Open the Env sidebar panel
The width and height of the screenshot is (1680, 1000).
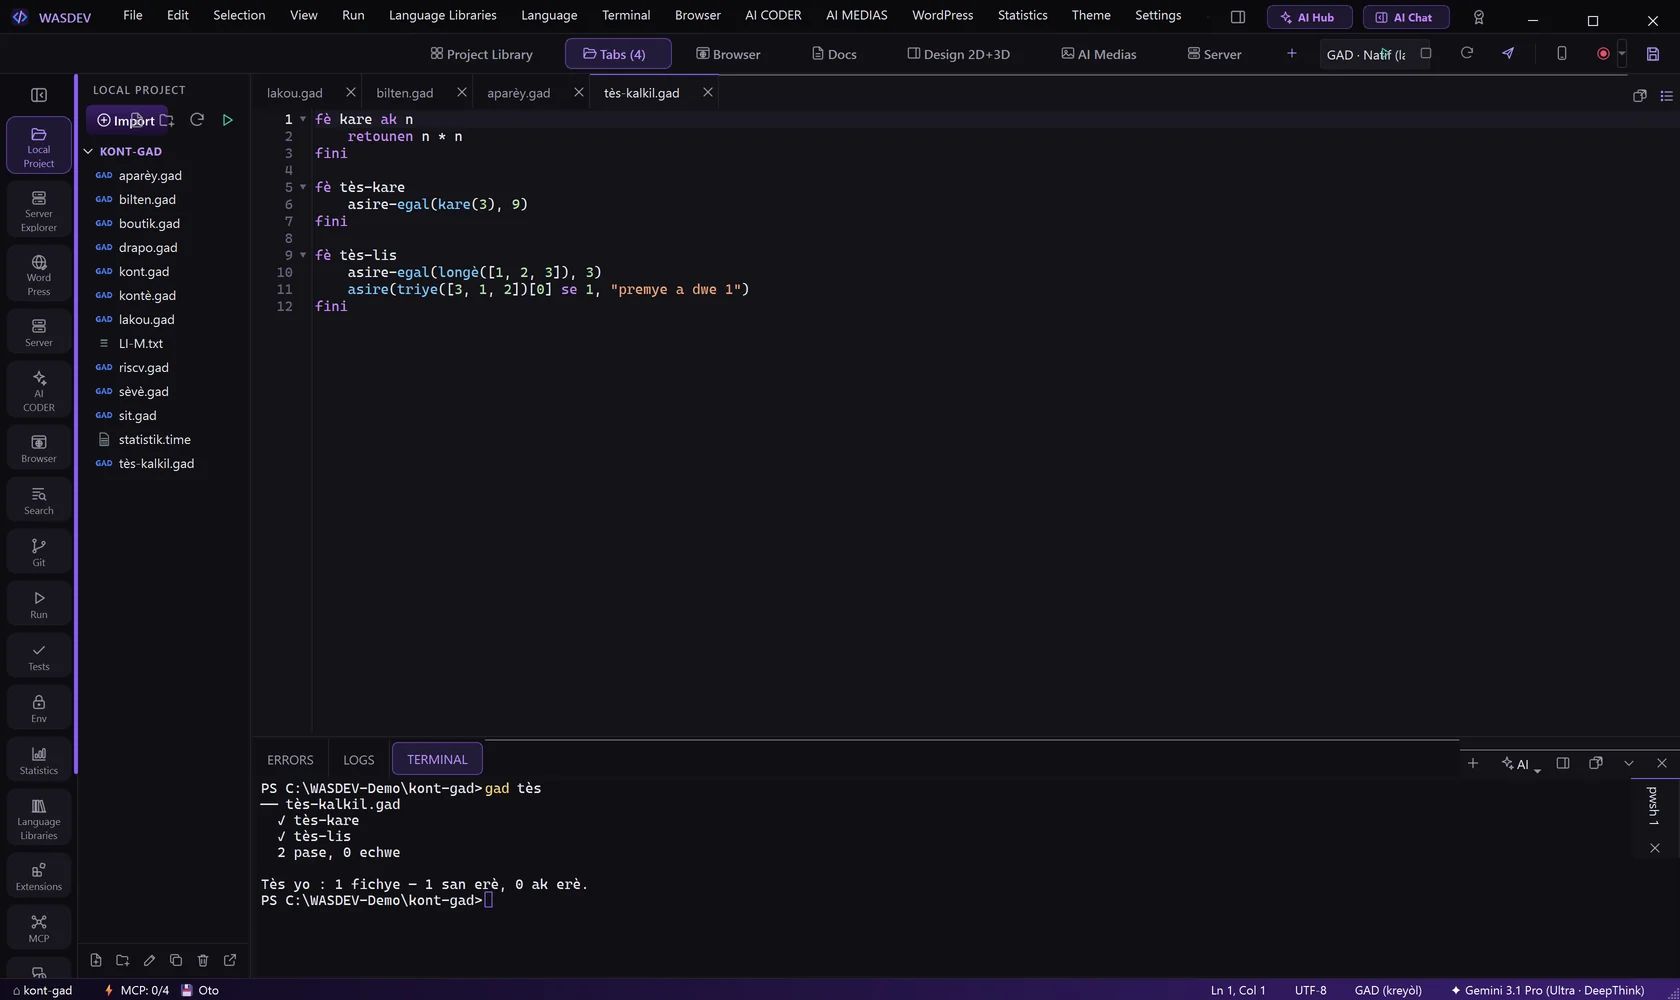pos(39,708)
